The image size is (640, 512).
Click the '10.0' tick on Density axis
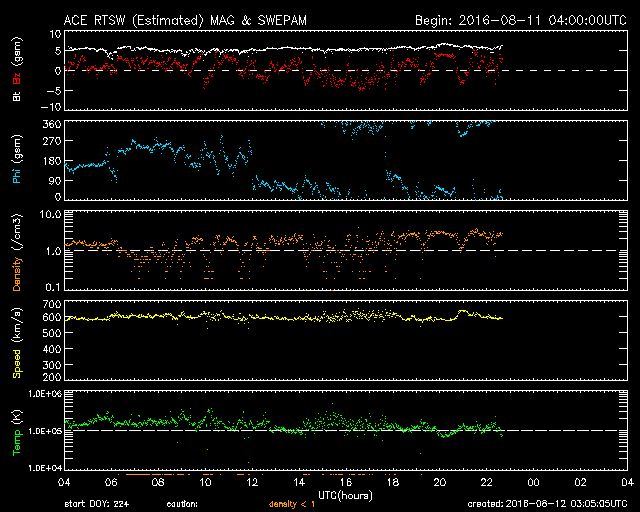pos(50,214)
